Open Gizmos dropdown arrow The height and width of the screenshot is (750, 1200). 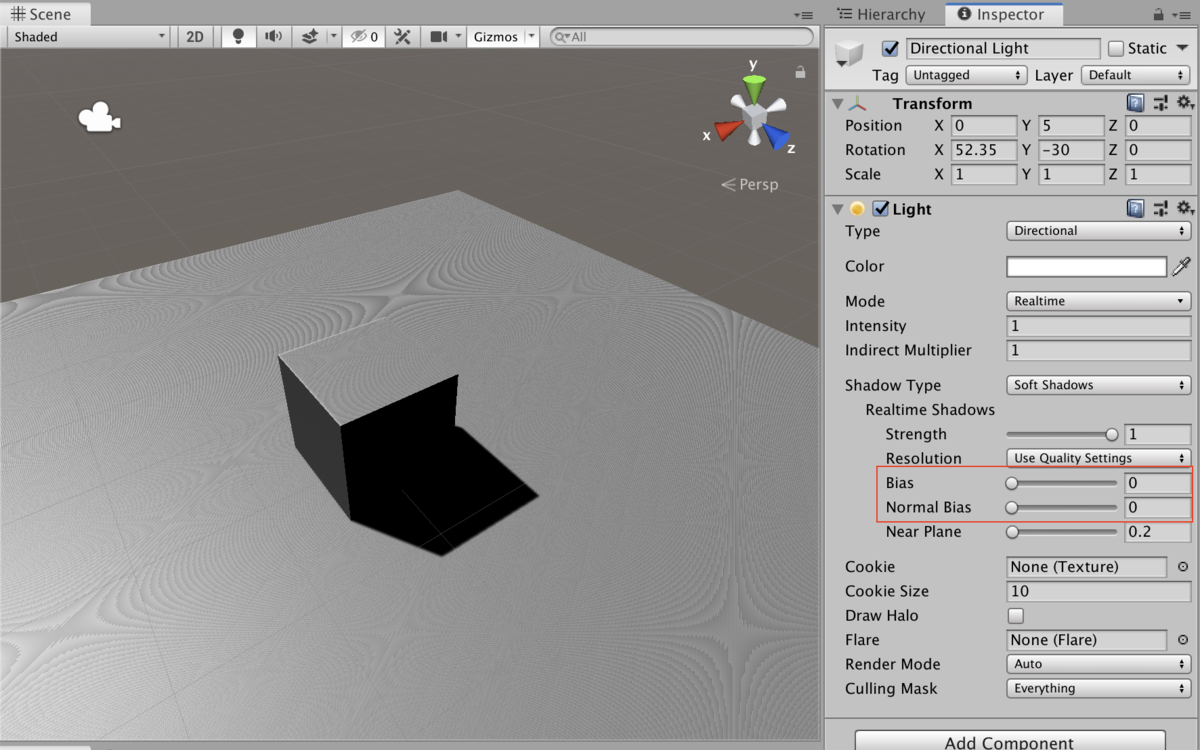pyautogui.click(x=532, y=37)
